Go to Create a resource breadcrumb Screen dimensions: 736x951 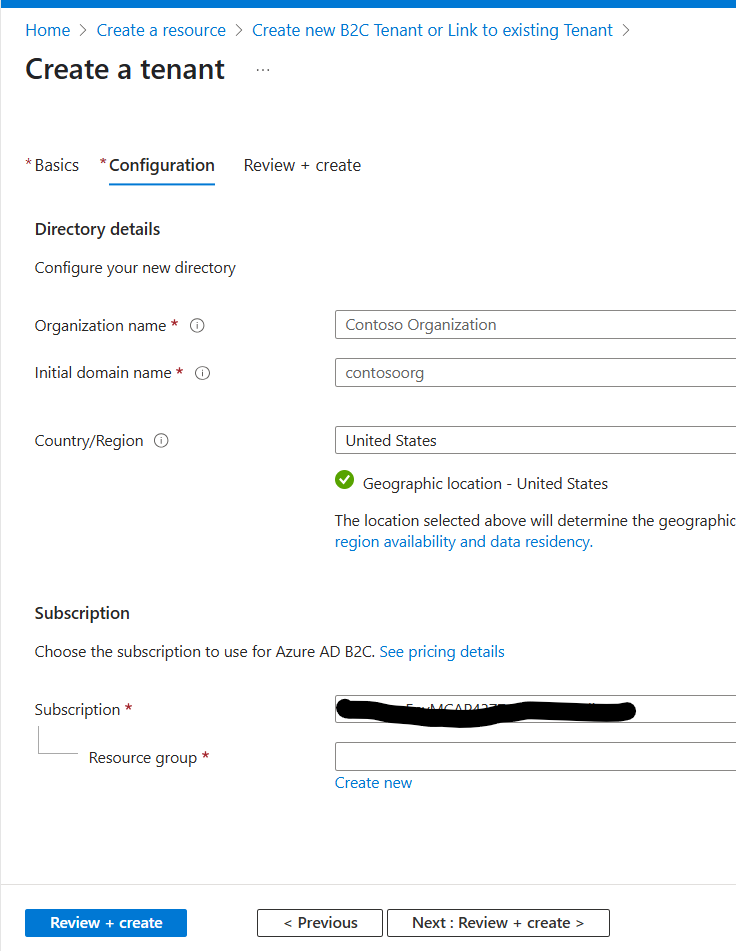coord(161,30)
